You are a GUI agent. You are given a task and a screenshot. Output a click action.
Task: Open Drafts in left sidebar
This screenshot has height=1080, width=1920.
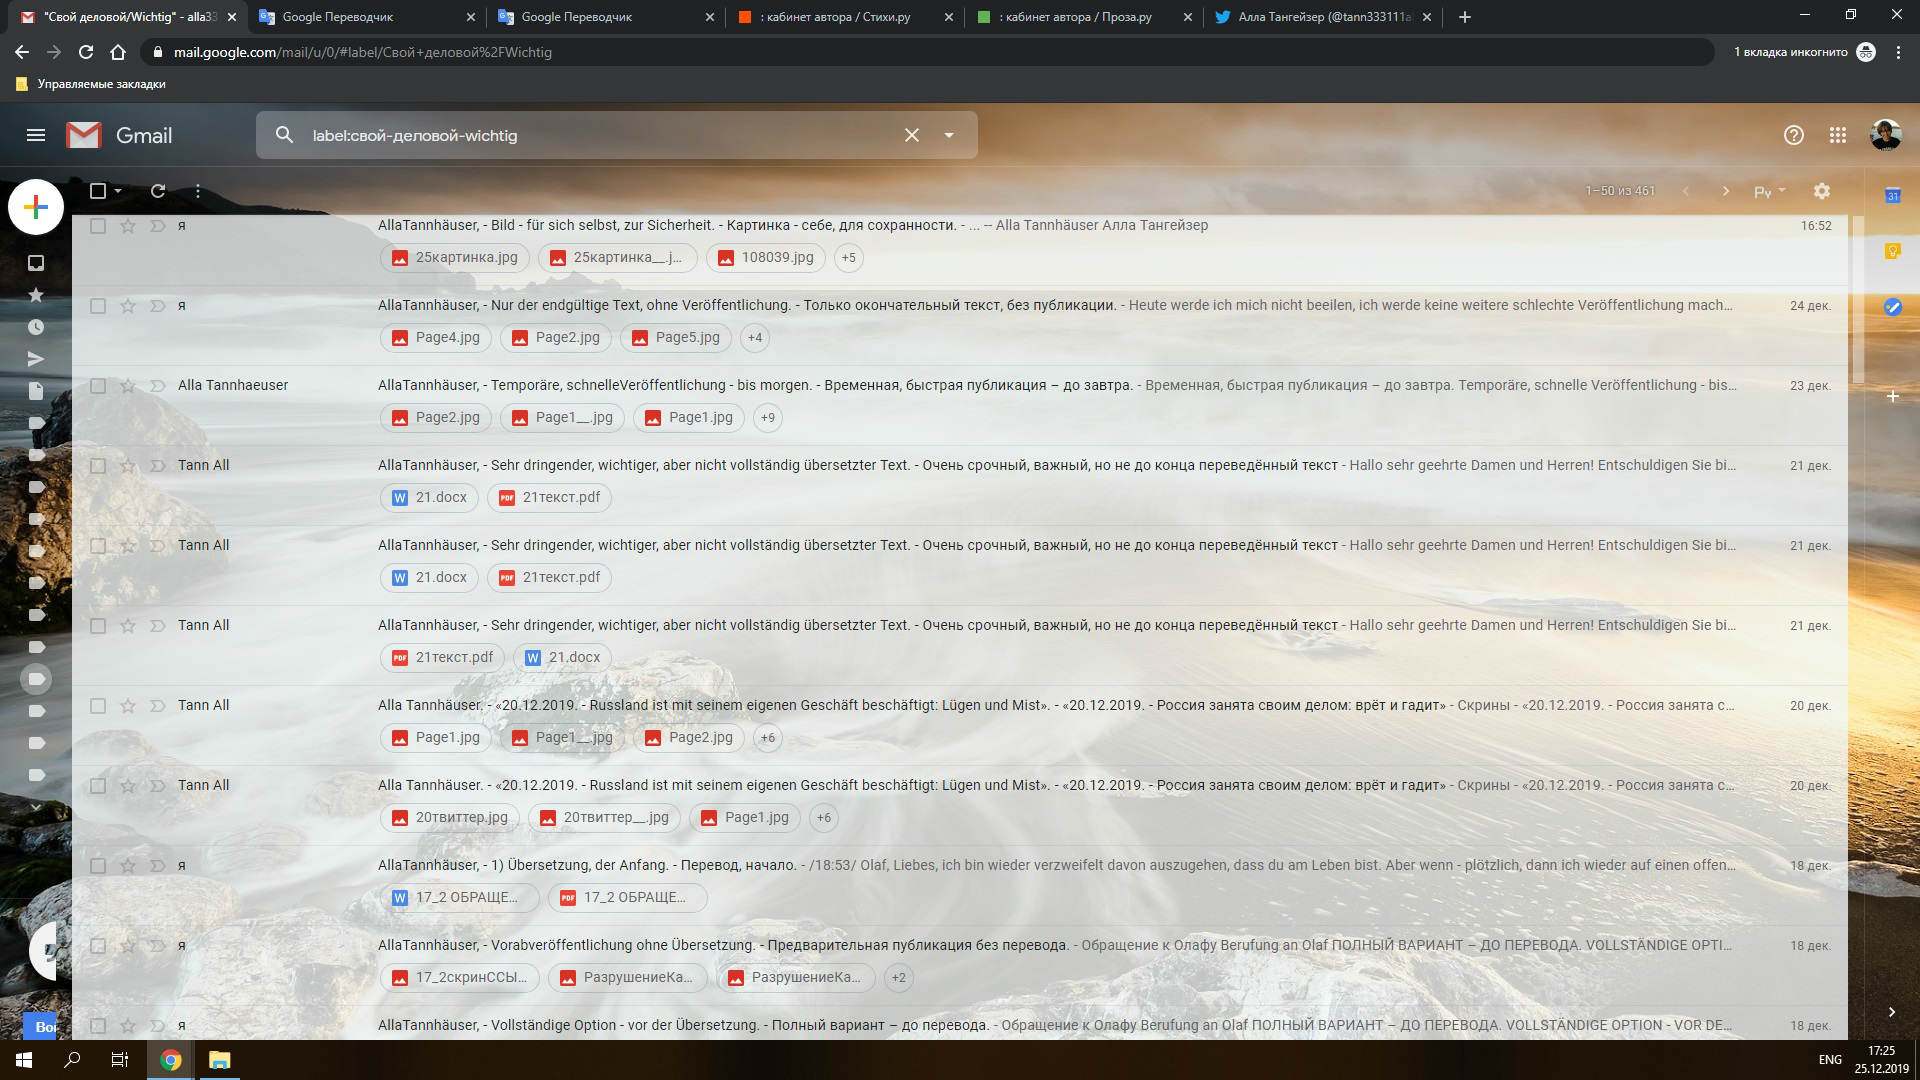click(x=36, y=391)
